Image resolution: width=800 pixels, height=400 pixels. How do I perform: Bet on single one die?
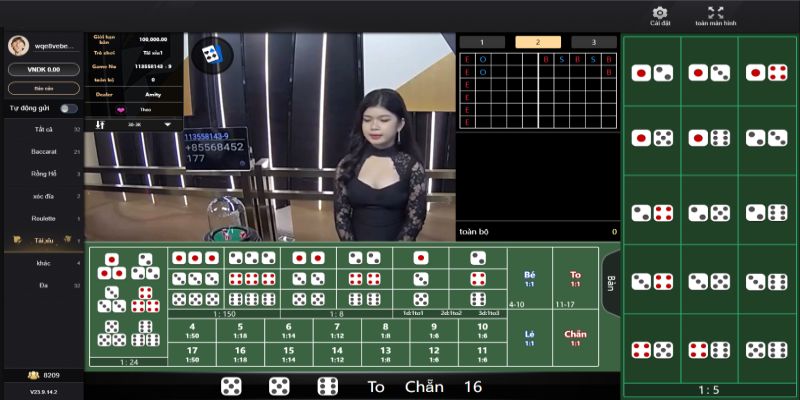point(421,258)
